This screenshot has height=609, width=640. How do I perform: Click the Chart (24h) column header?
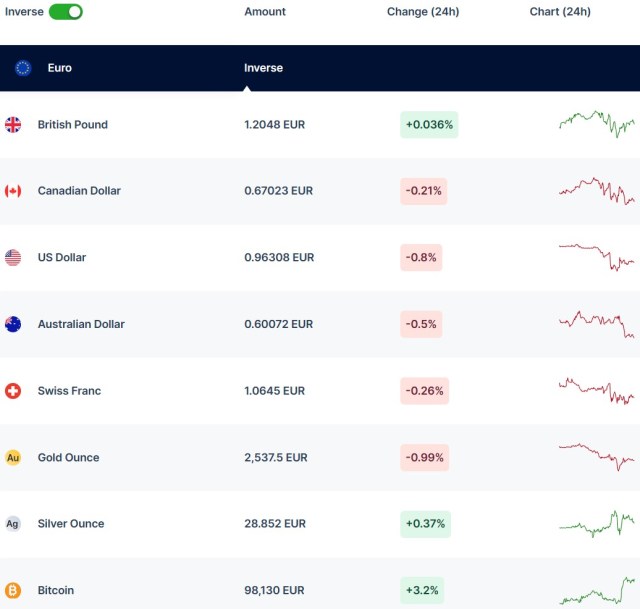tap(560, 12)
